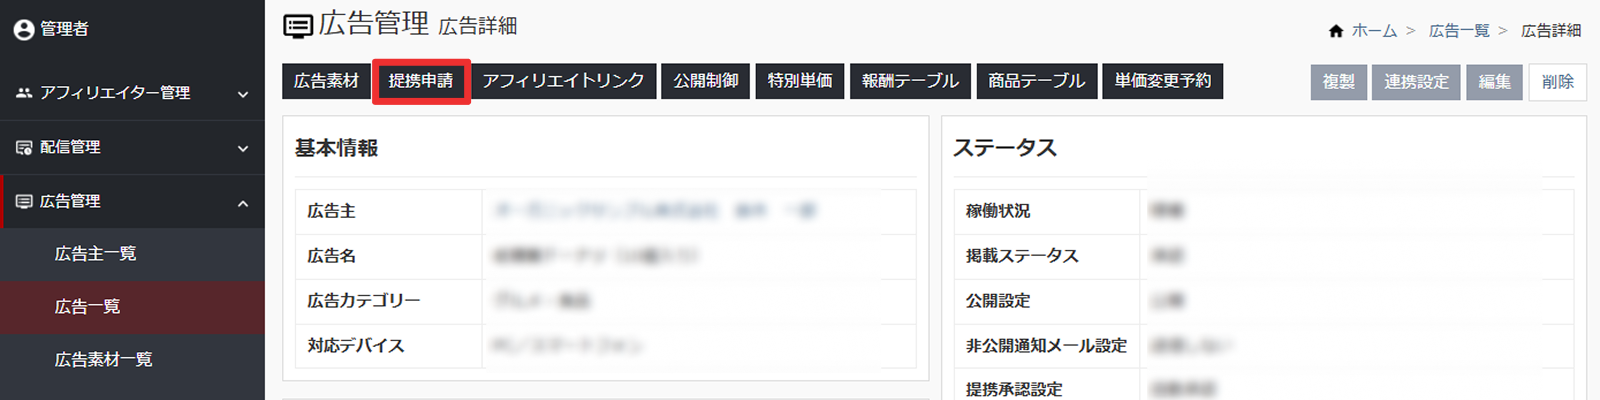Click the 広告管理 page header icon
The height and width of the screenshot is (400, 1600).
298,26
